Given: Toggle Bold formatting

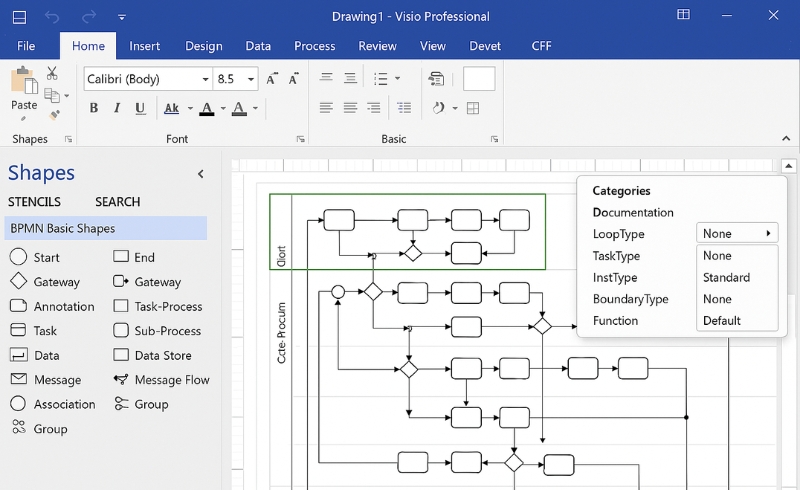Looking at the screenshot, I should (94, 108).
